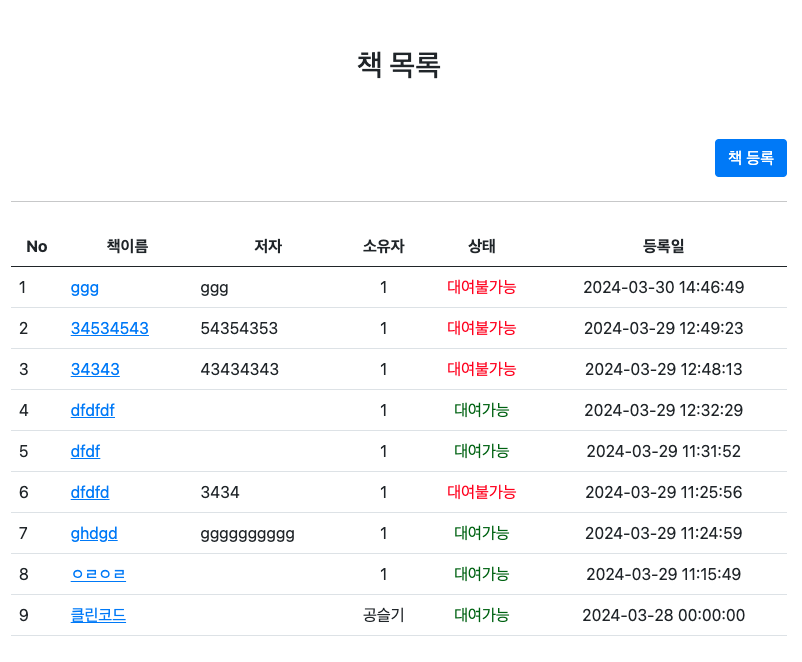Open the ㅇㄹㅇㄹ book link

(x=98, y=574)
